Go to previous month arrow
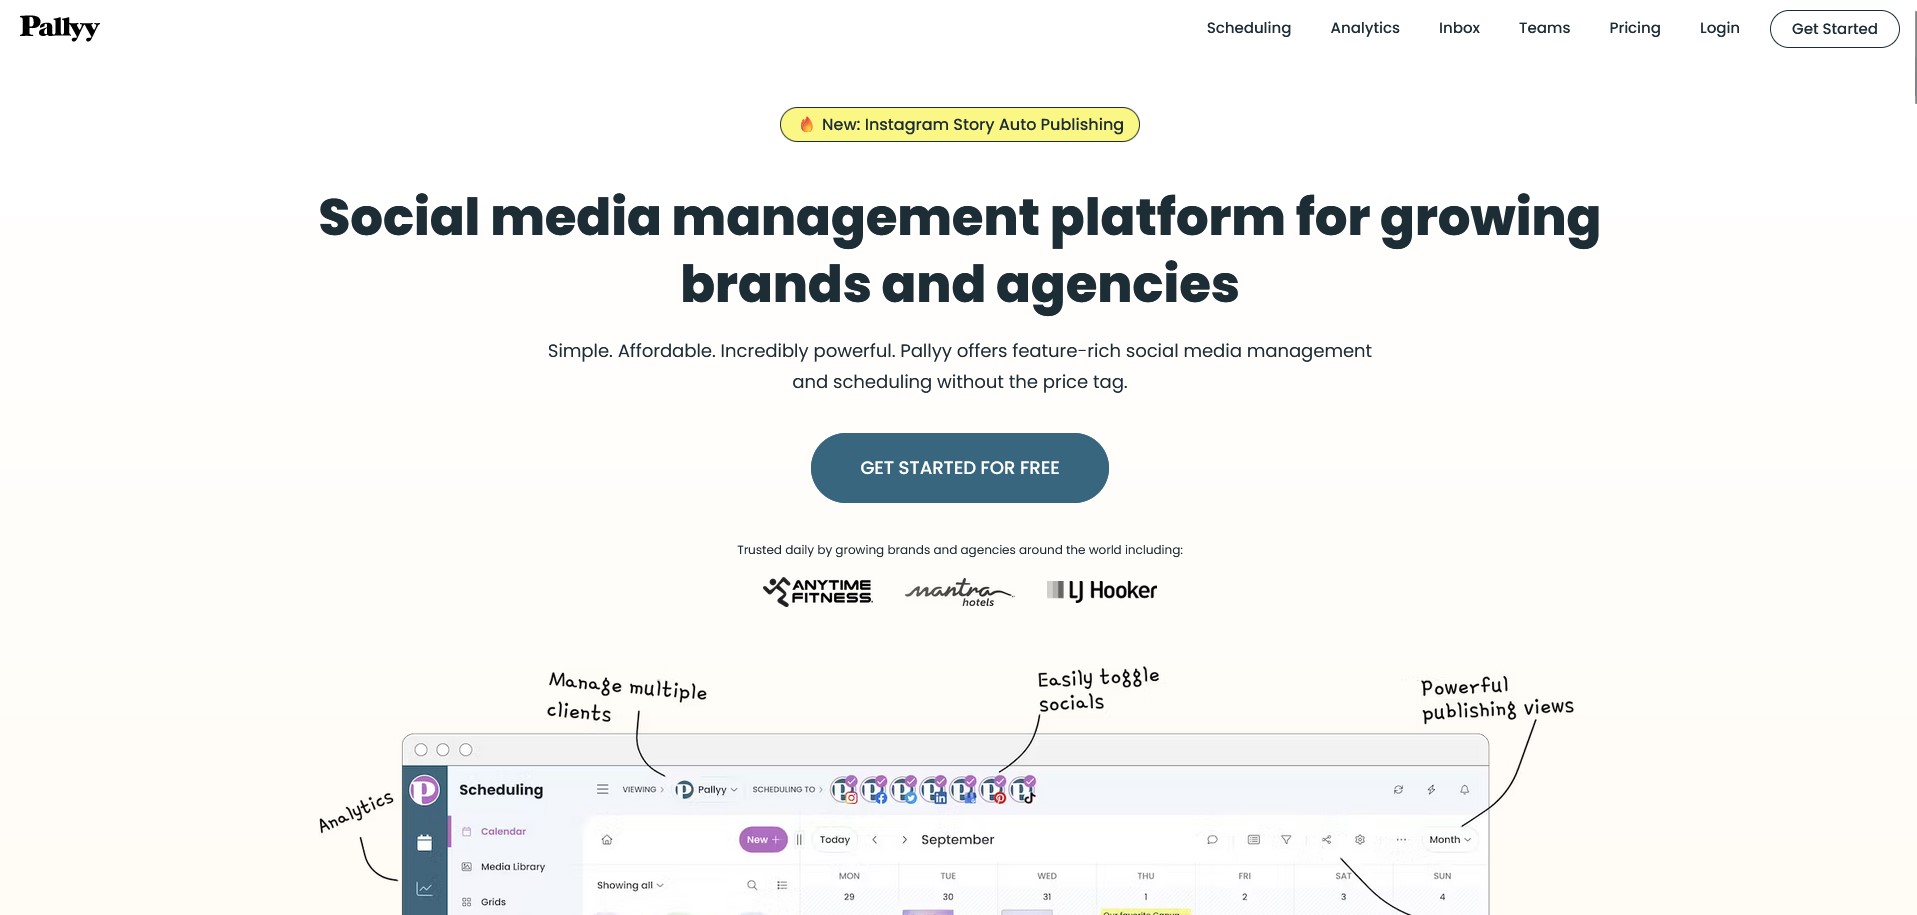This screenshot has height=915, width=1917. [875, 840]
